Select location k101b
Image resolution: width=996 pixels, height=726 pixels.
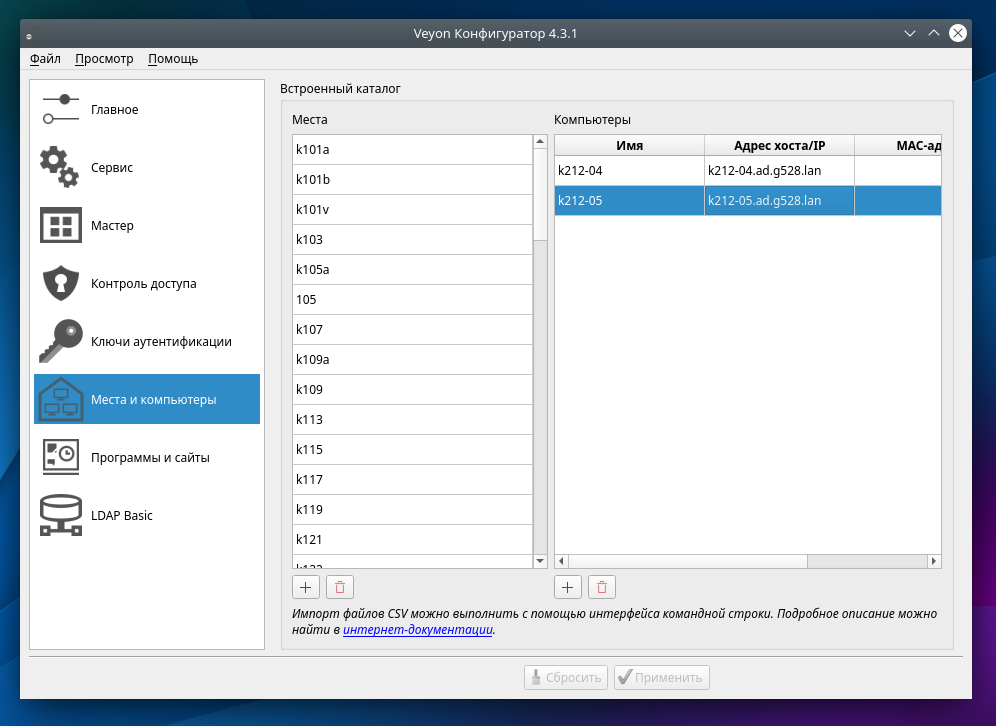(412, 180)
